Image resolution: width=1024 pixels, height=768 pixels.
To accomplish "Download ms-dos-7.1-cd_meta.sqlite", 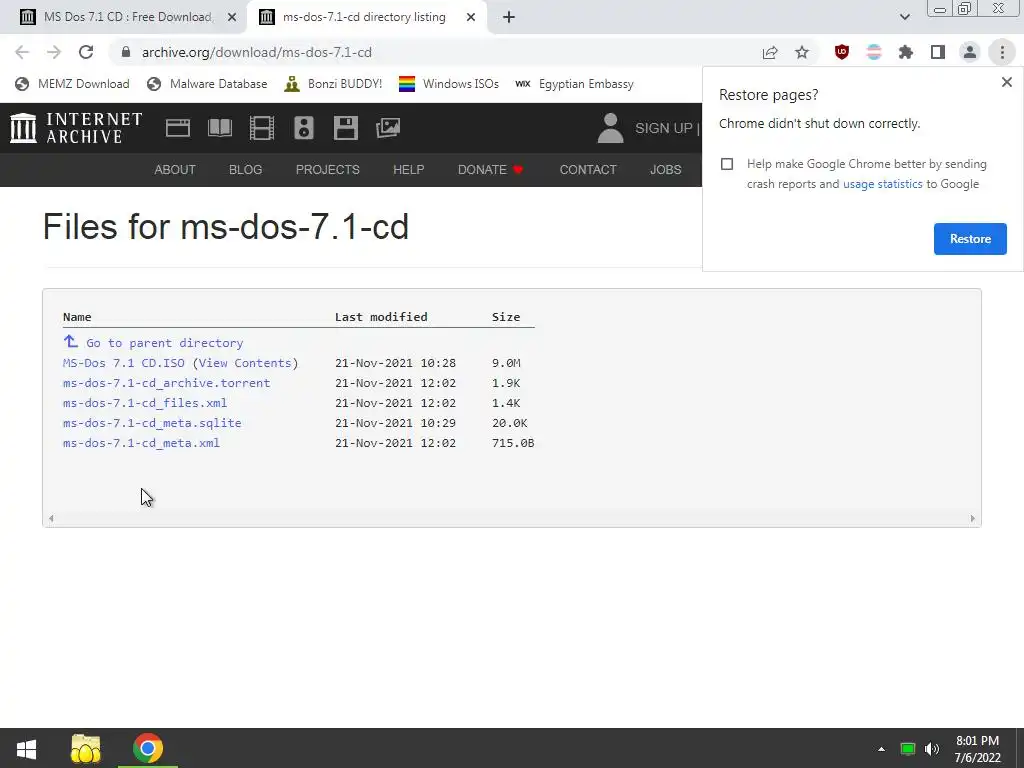I will click(152, 423).
